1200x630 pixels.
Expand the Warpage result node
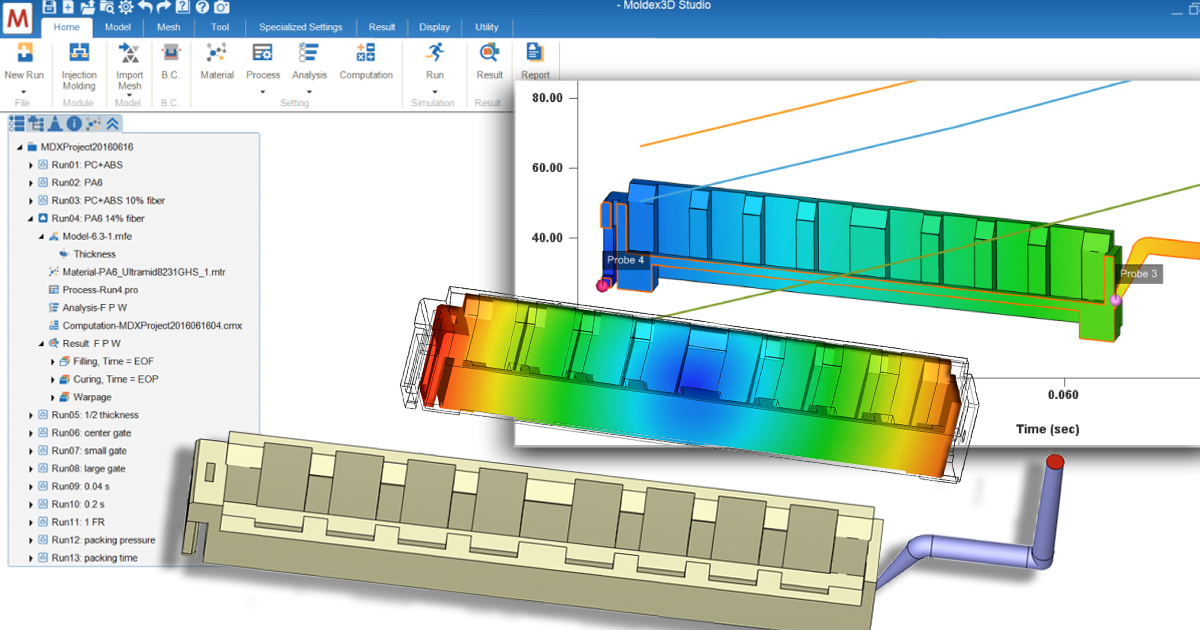point(53,397)
